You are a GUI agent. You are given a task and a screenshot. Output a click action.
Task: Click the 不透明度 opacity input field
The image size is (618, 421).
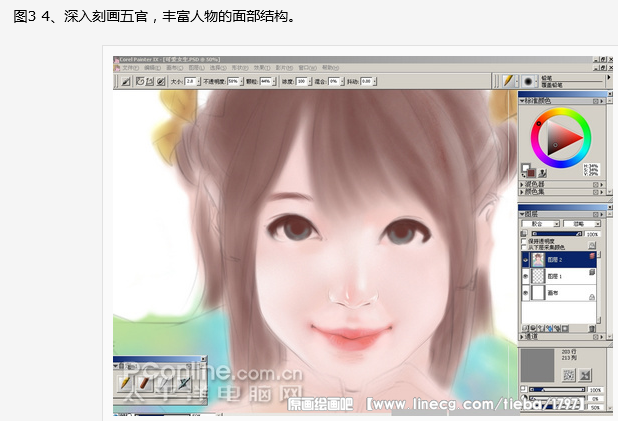[233, 82]
